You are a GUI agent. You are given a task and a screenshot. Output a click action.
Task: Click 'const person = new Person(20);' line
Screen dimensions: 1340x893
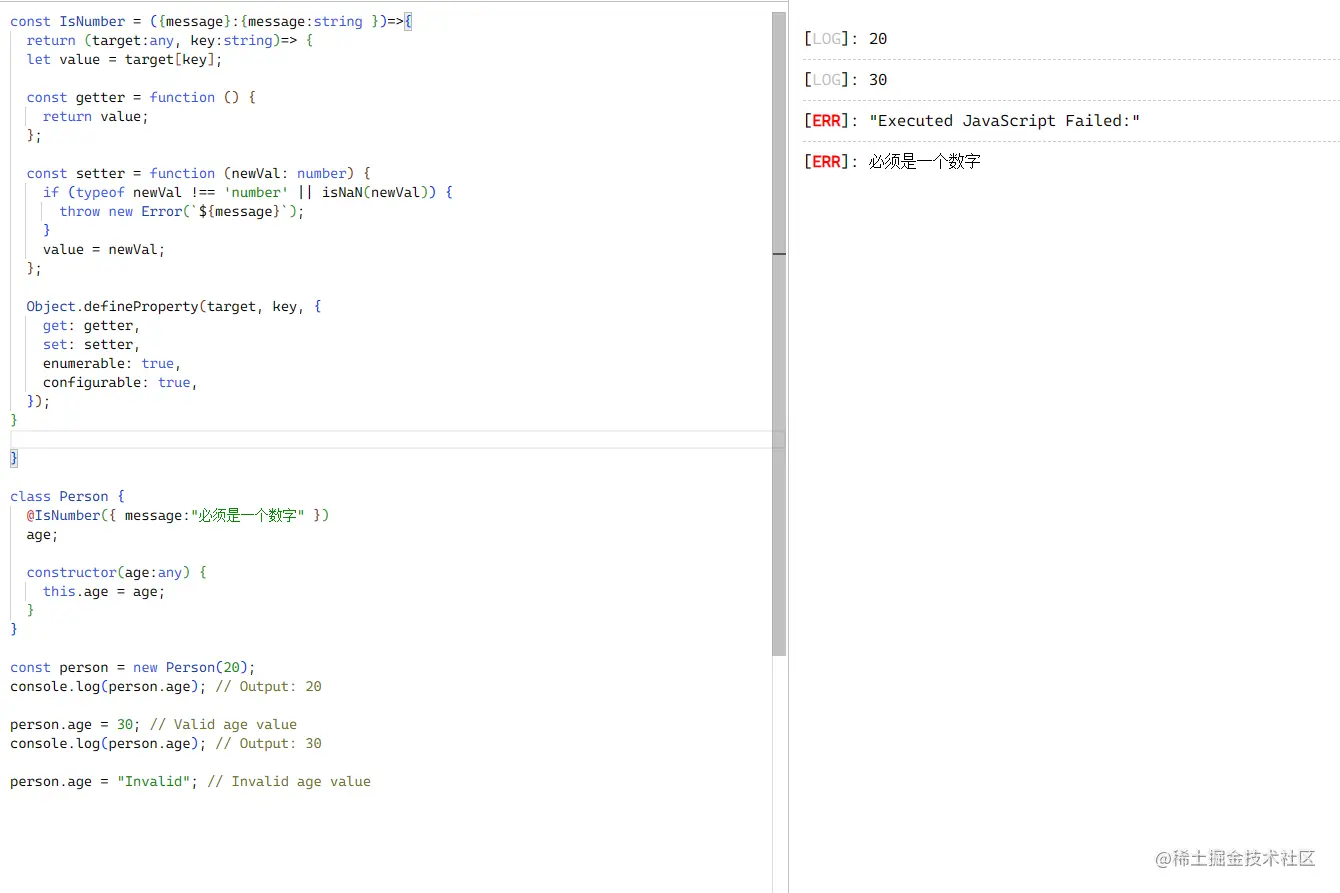coord(133,667)
